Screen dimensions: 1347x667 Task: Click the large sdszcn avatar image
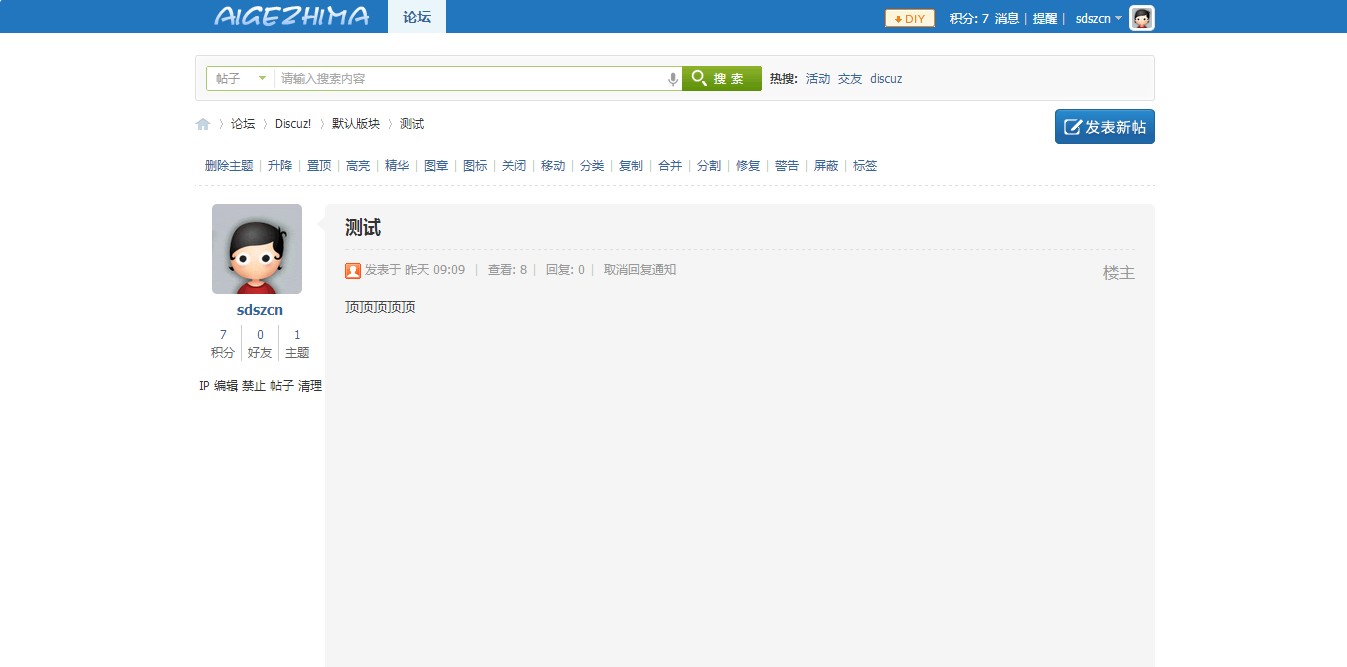pyautogui.click(x=257, y=249)
